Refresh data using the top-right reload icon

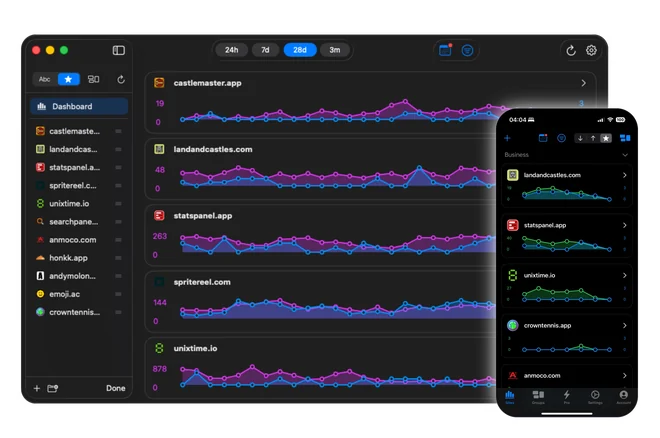coord(571,50)
